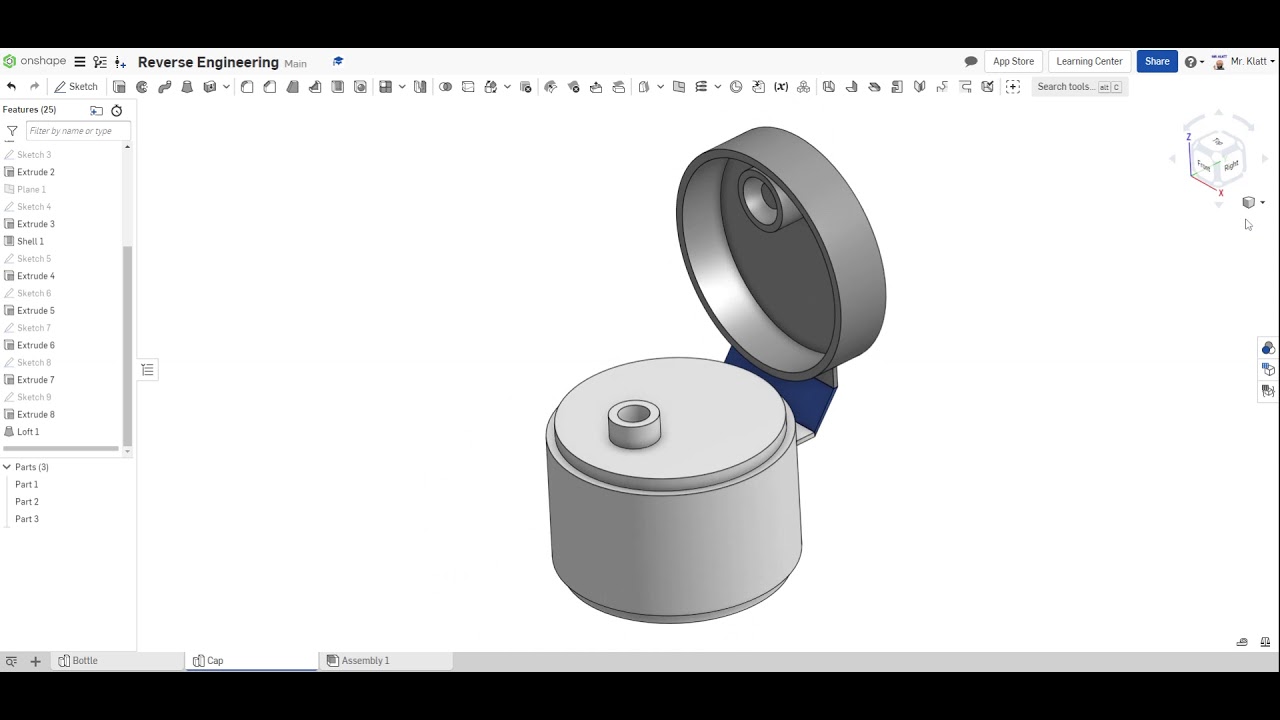Image resolution: width=1280 pixels, height=720 pixels.
Task: Select the Rib tool
Action: (315, 87)
